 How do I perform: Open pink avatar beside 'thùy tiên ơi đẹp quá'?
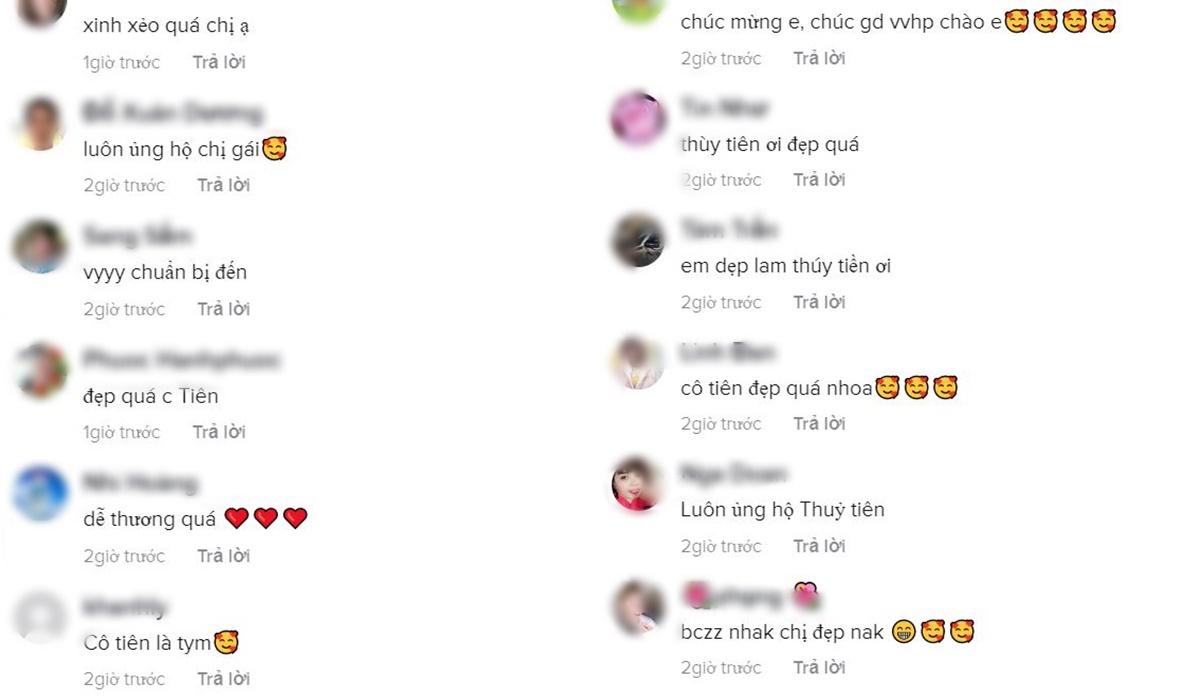[x=638, y=119]
